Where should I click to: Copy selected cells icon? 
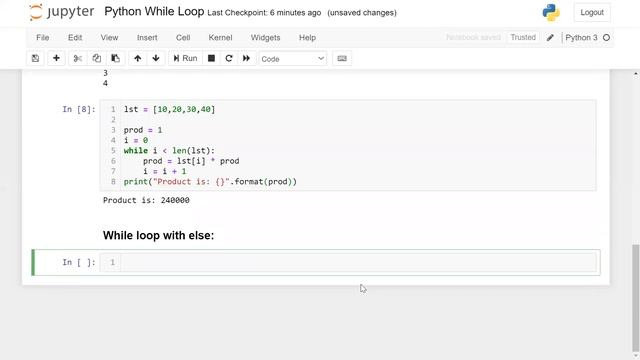tap(96, 58)
